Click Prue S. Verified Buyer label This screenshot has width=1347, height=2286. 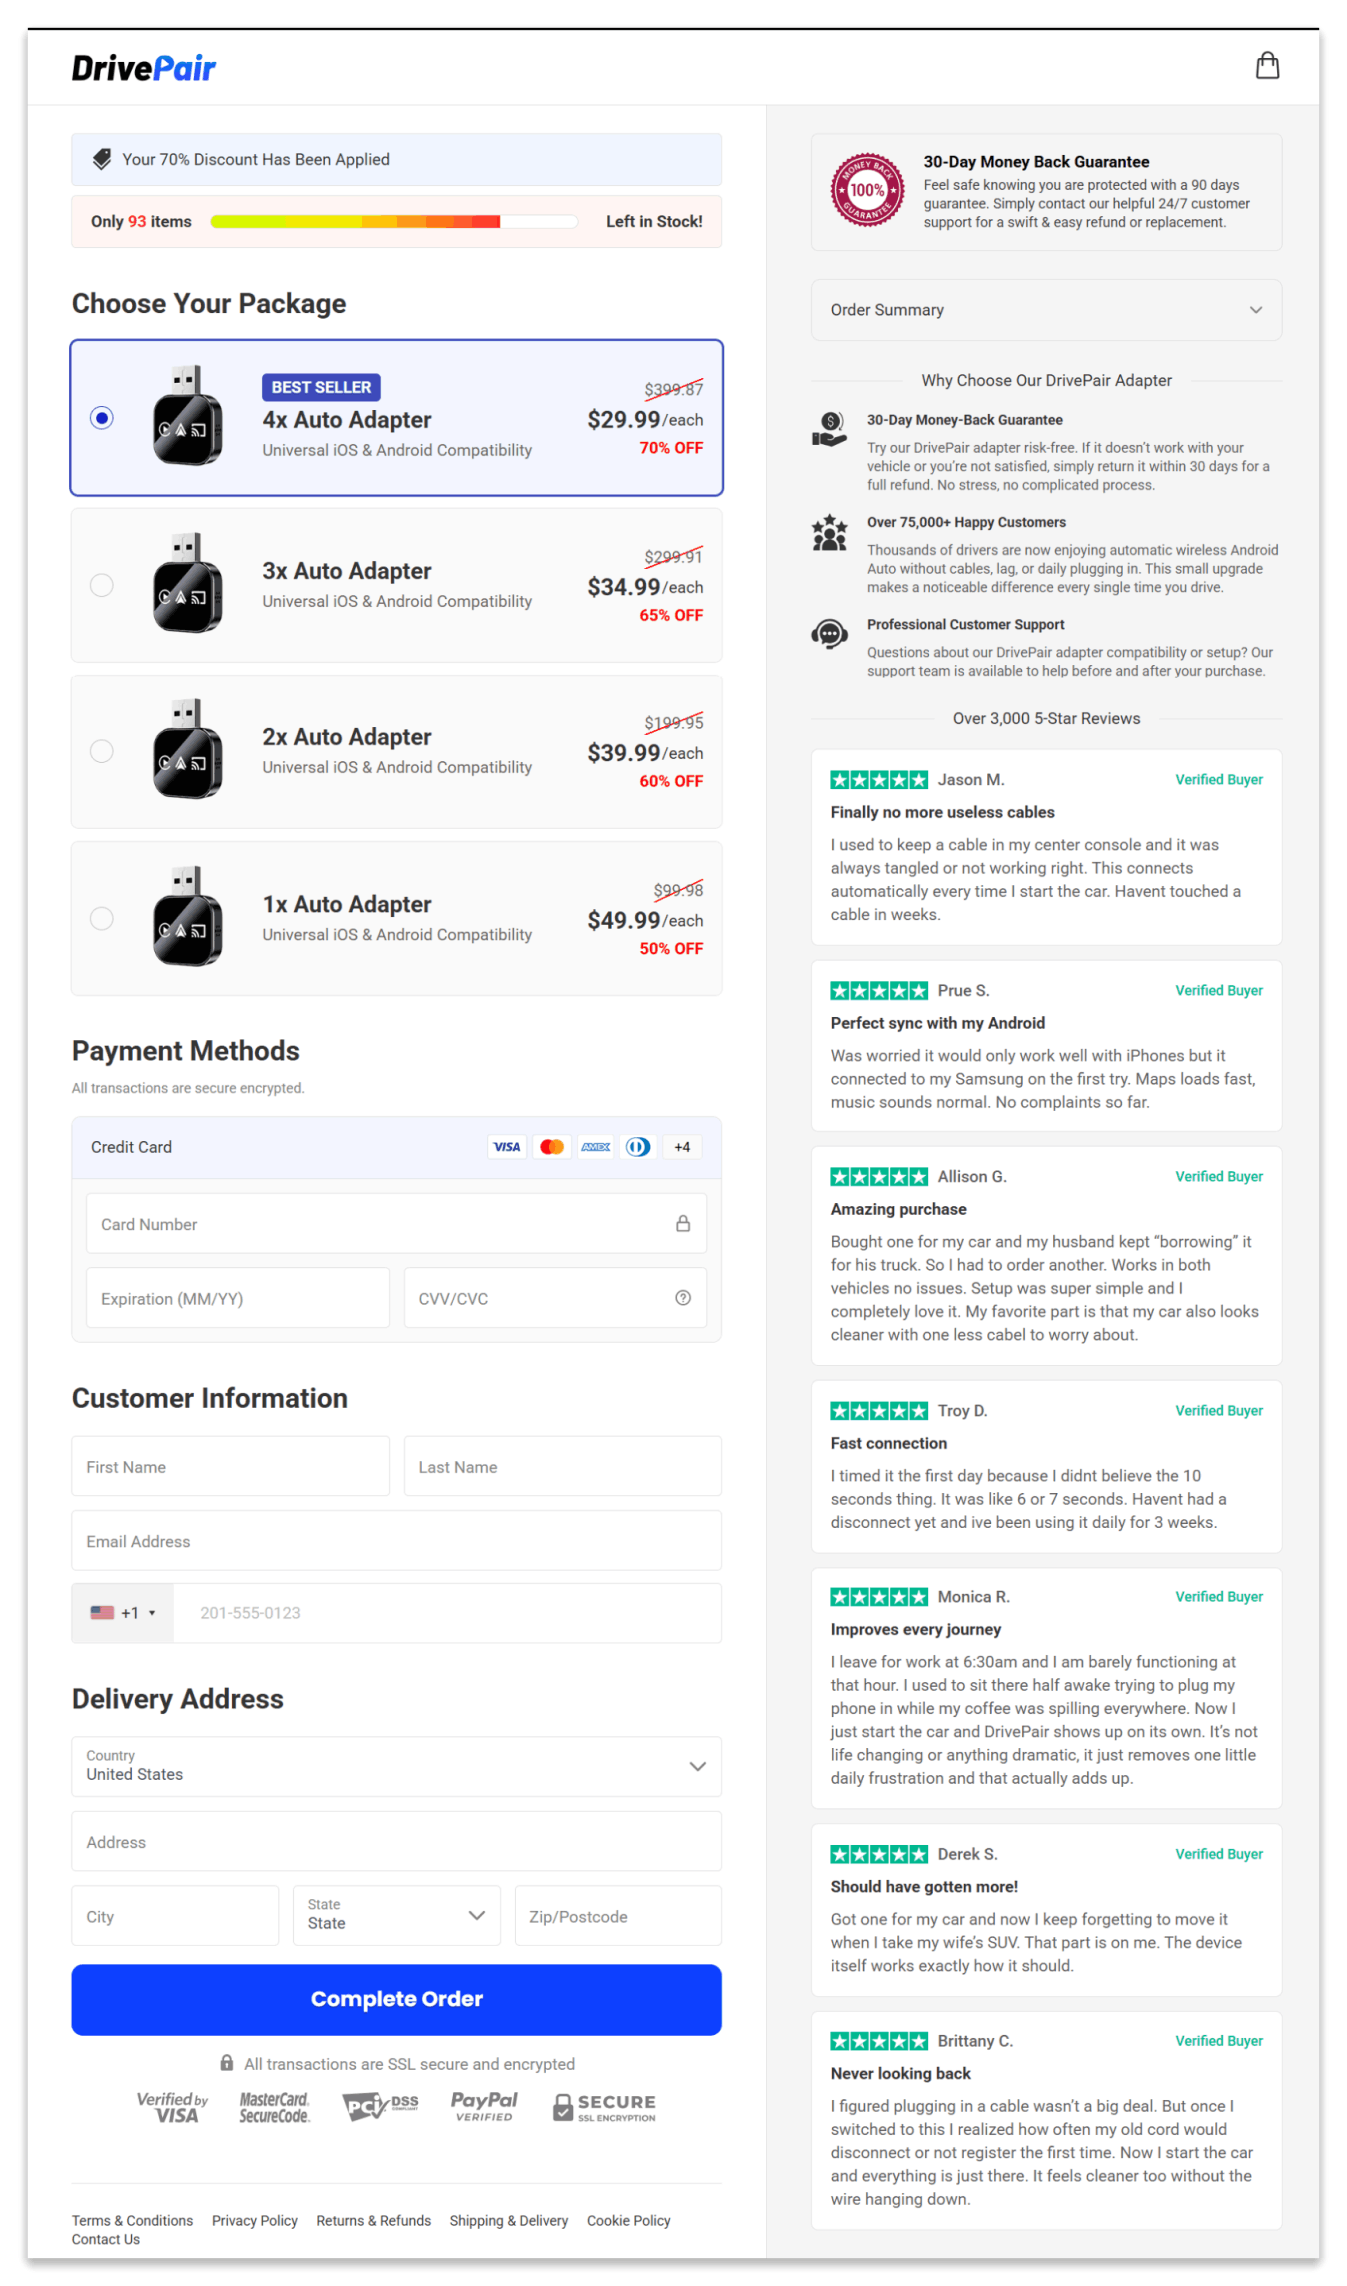pos(1219,990)
